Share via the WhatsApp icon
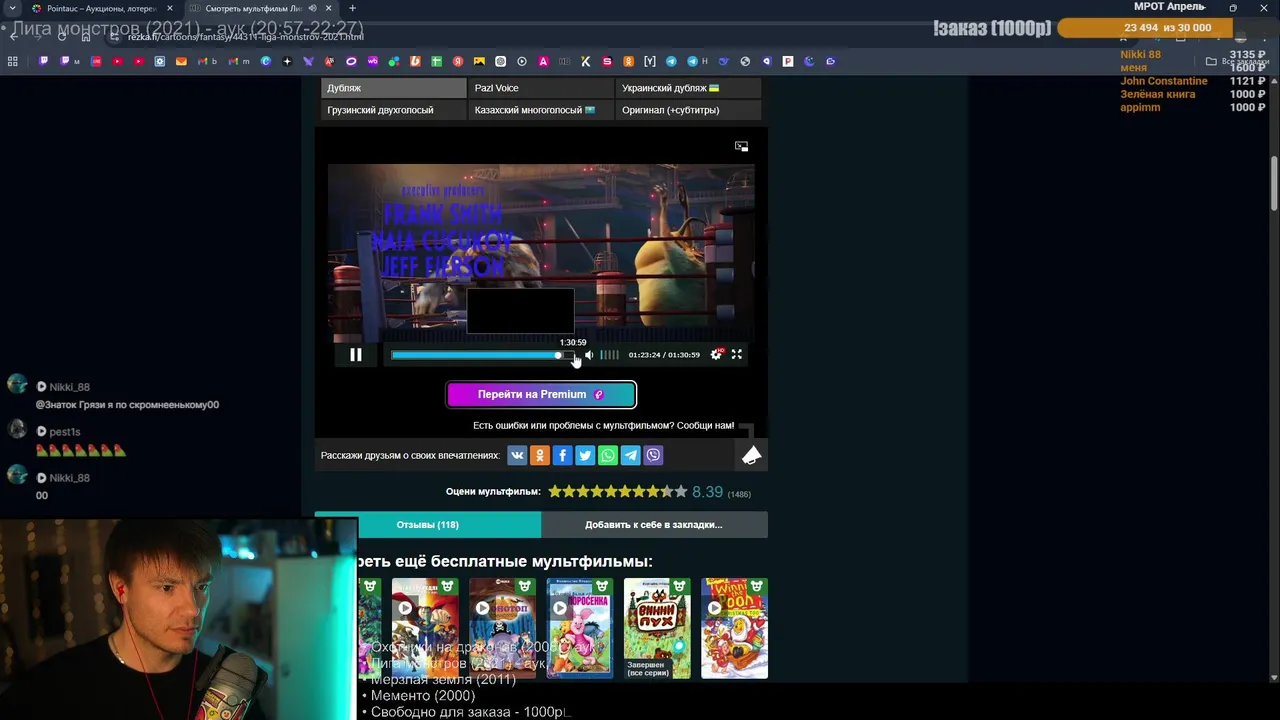Image resolution: width=1280 pixels, height=720 pixels. coord(608,455)
